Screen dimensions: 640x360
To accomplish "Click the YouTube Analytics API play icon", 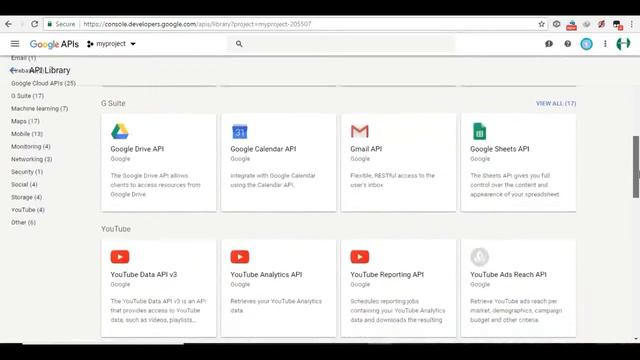I will point(240,257).
